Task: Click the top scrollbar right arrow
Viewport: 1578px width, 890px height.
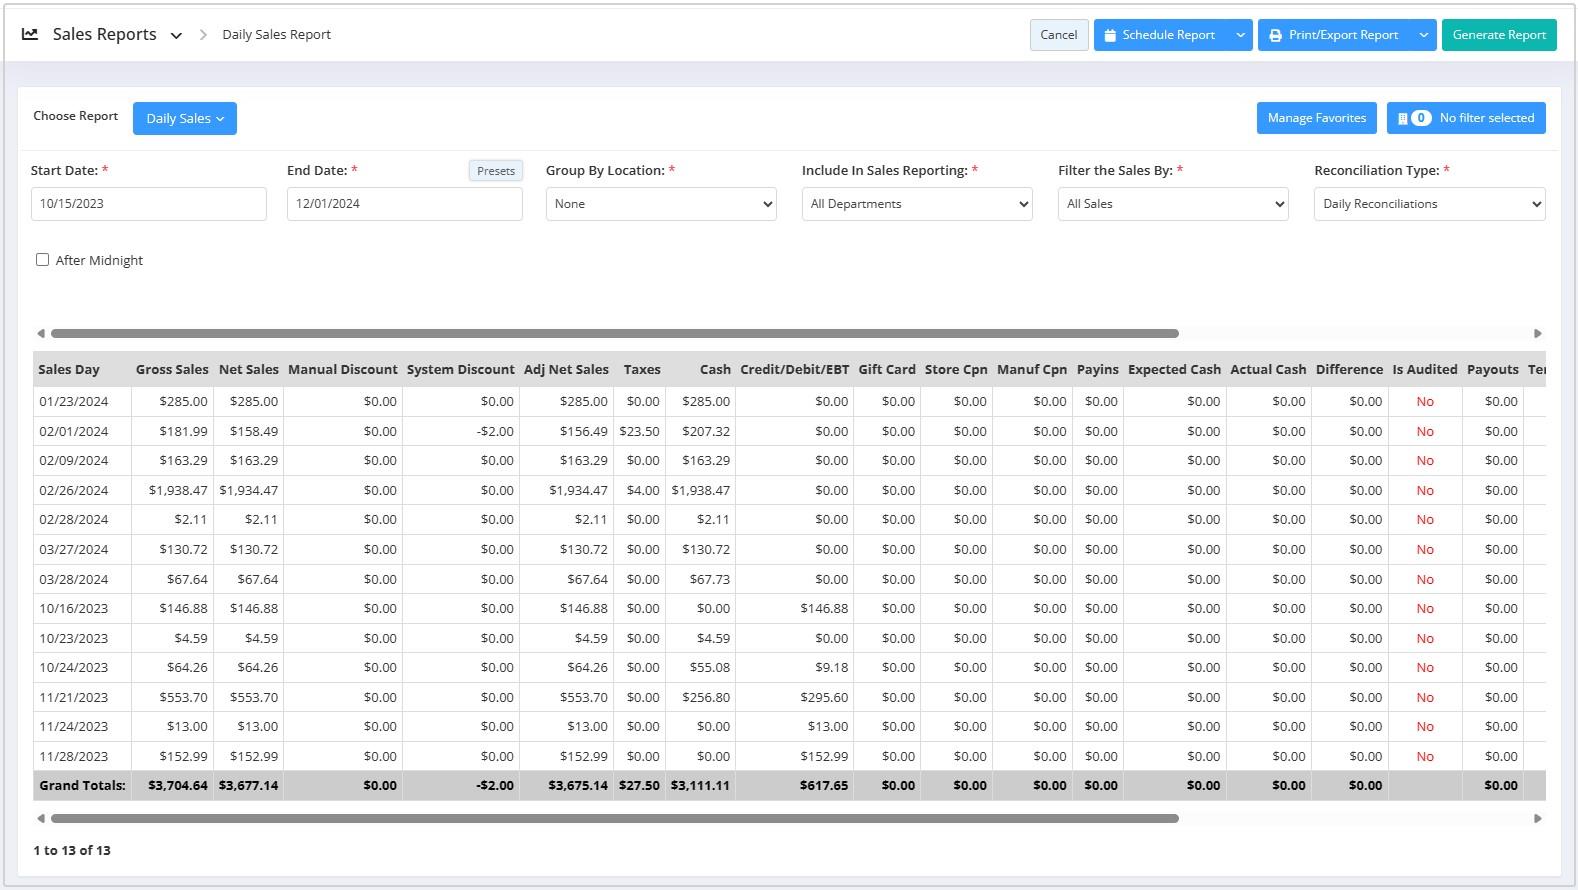Action: tap(1538, 333)
